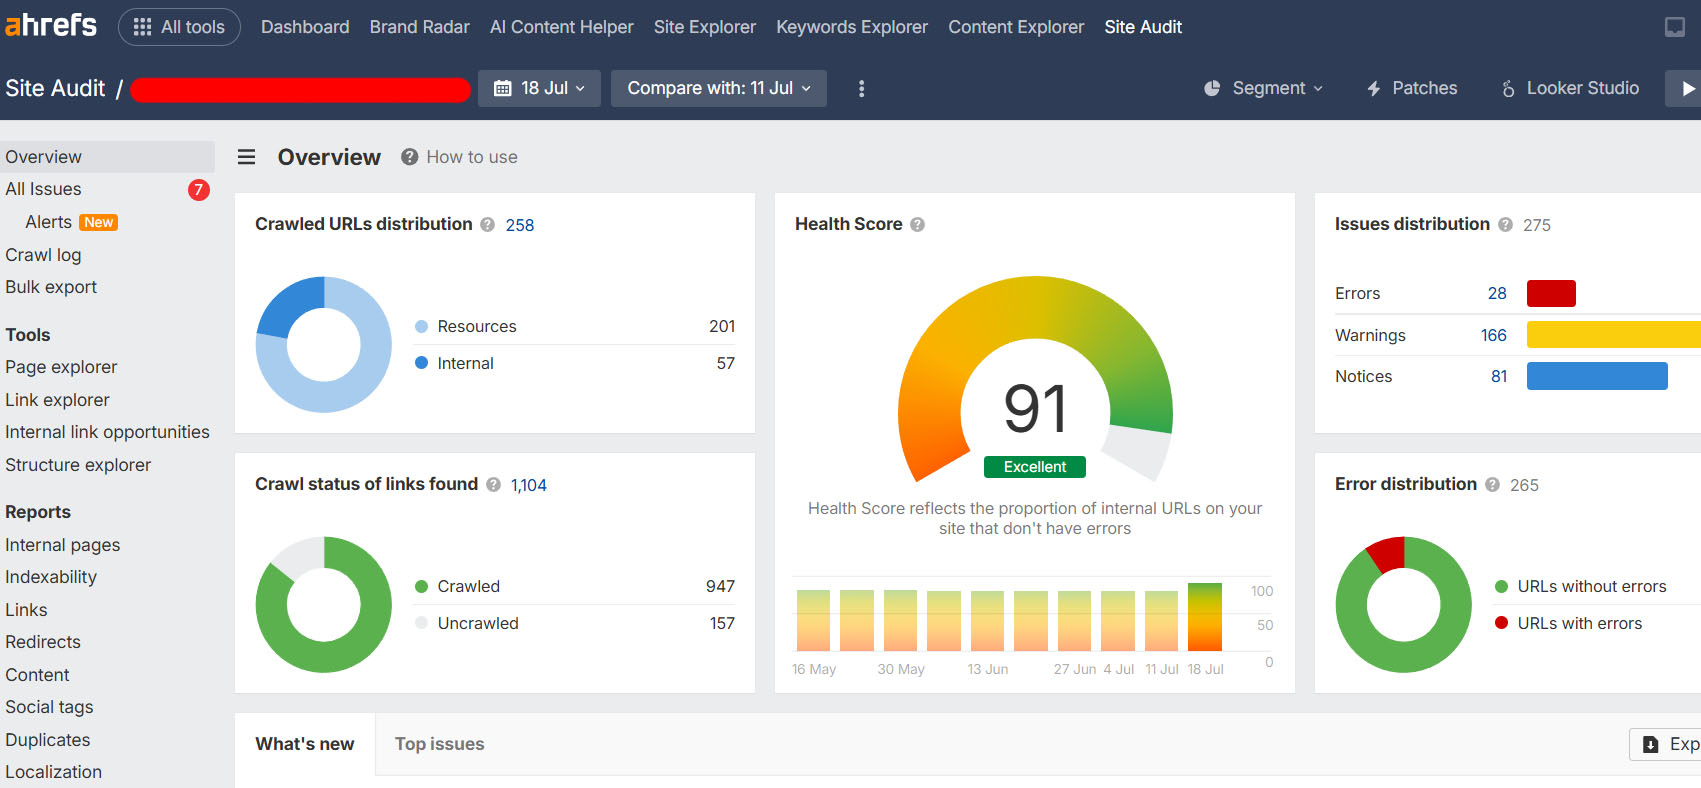Click the 28 errors count
This screenshot has height=788, width=1701.
(x=1497, y=293)
